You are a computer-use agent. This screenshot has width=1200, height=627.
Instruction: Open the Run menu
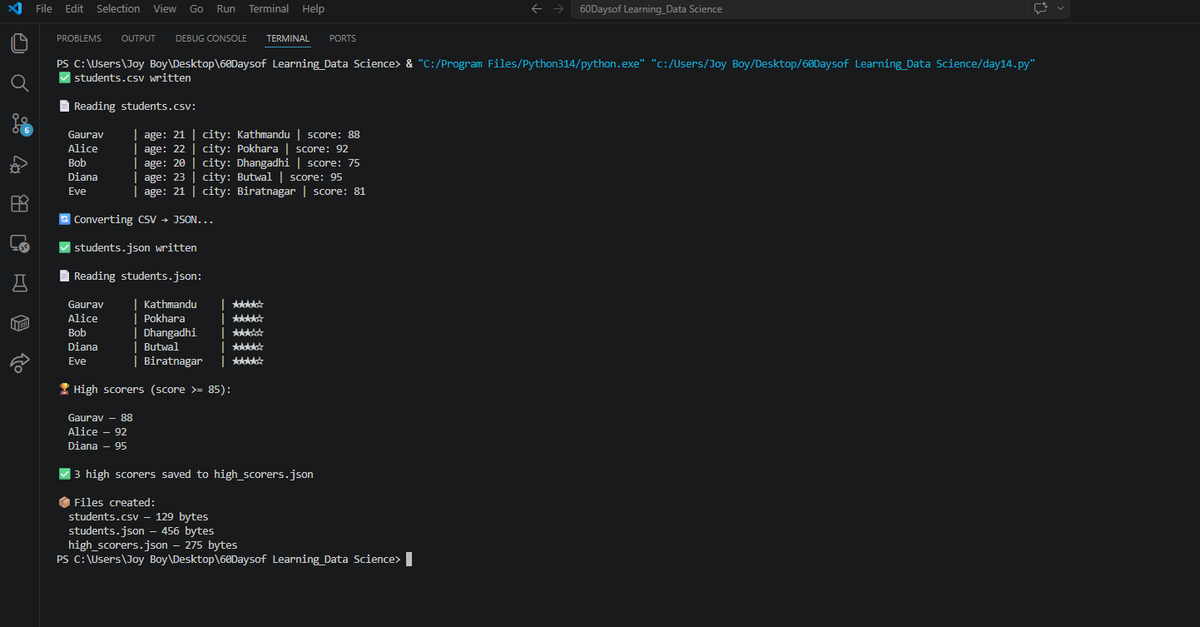(226, 9)
